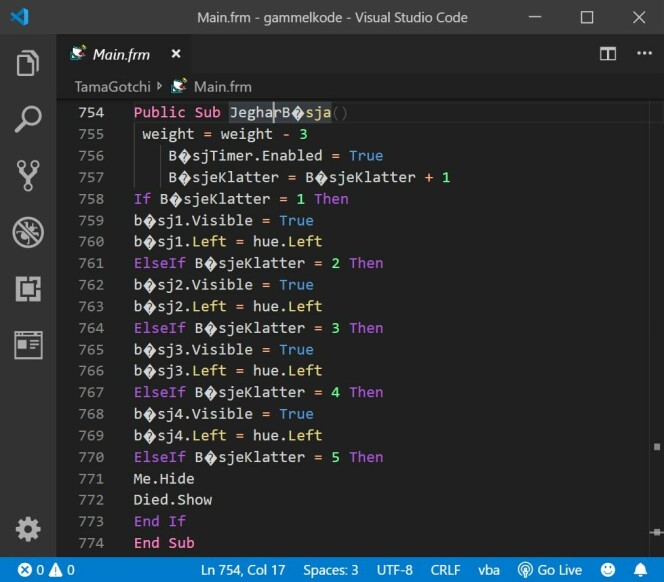
Task: Expand the breadcrumb chevron after TamaGotchi
Action: tap(159, 86)
